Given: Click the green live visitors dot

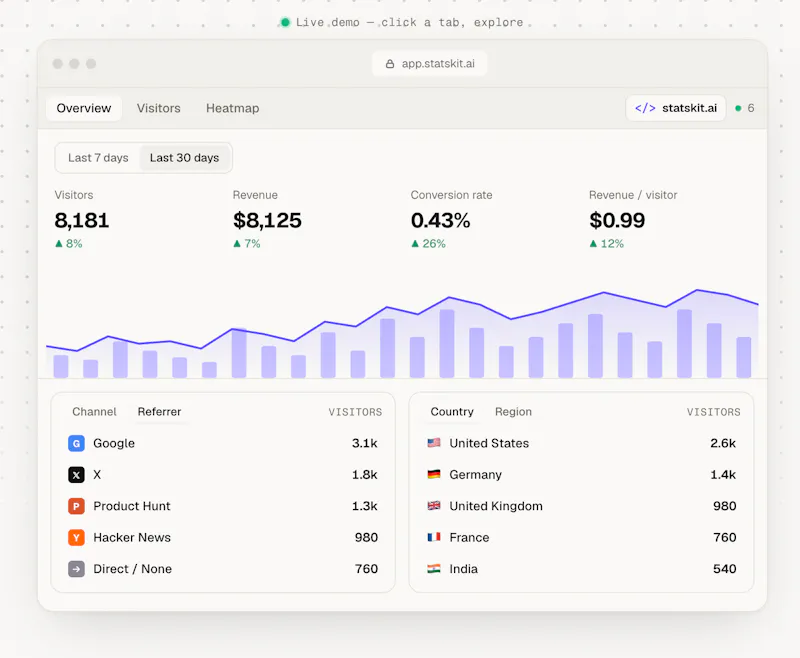Looking at the screenshot, I should pos(738,108).
